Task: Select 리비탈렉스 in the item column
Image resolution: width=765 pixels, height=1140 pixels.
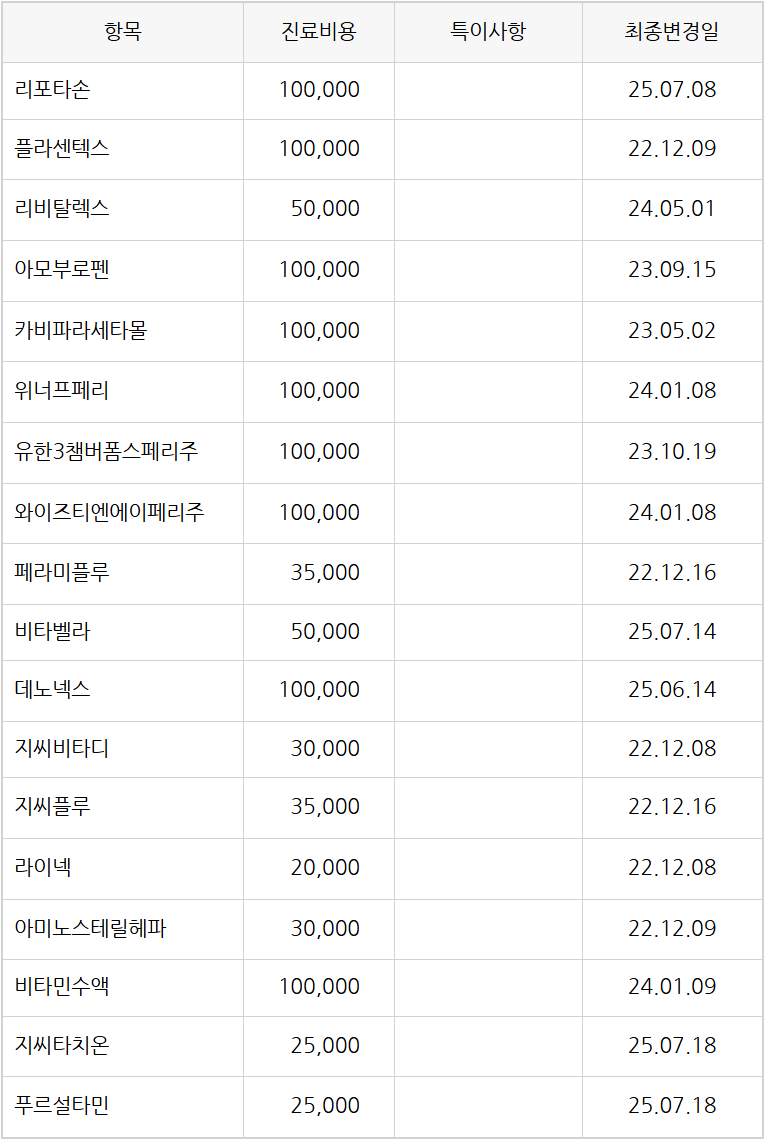Action: pyautogui.click(x=62, y=209)
